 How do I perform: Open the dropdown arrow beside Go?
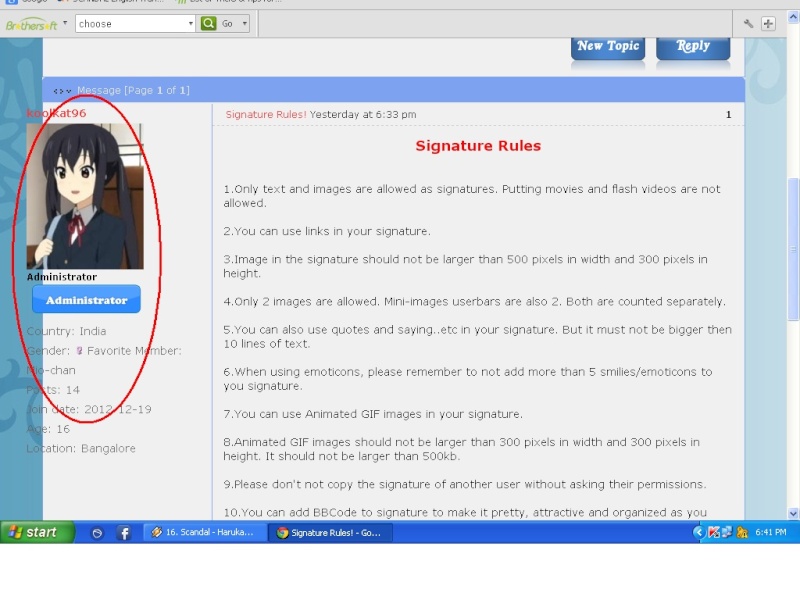245,23
